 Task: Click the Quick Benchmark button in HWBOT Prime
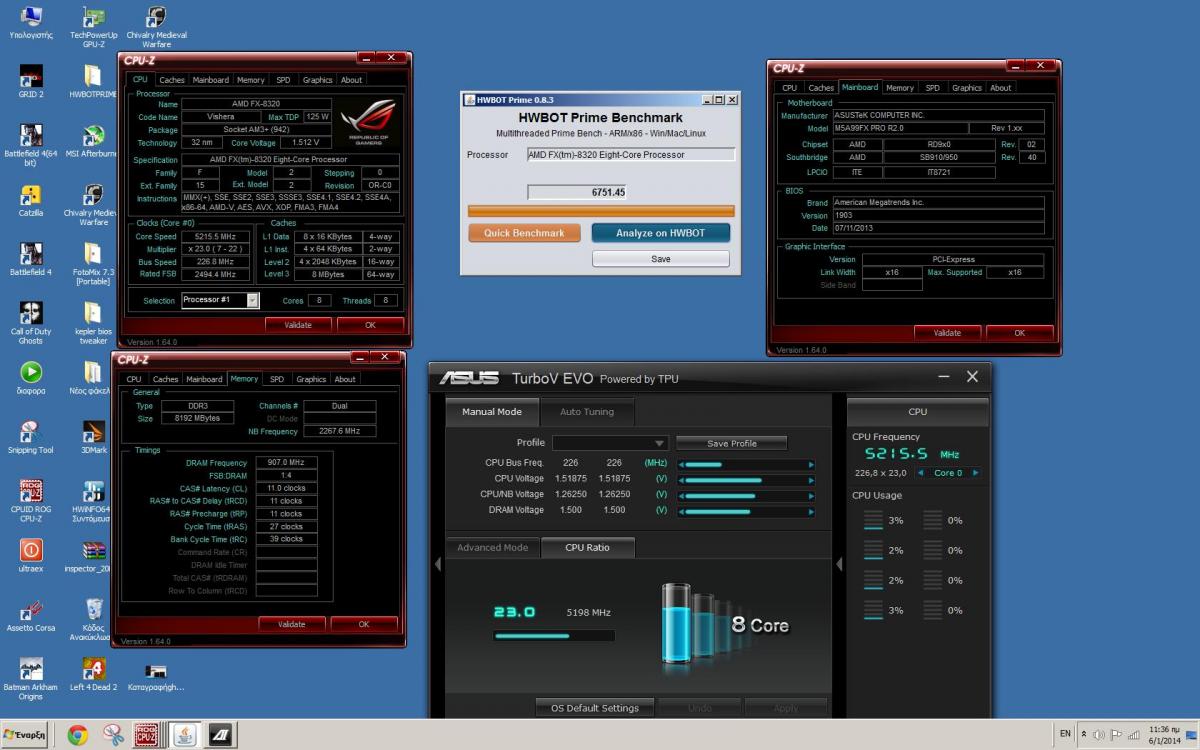coord(524,233)
